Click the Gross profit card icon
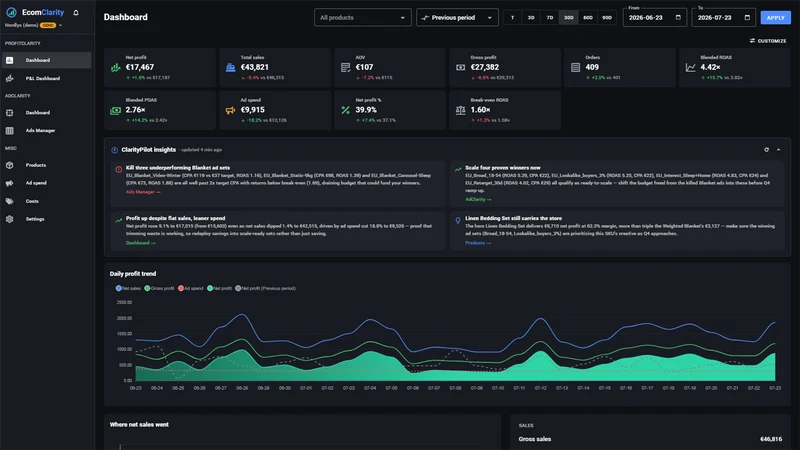The image size is (800, 450). tap(460, 67)
